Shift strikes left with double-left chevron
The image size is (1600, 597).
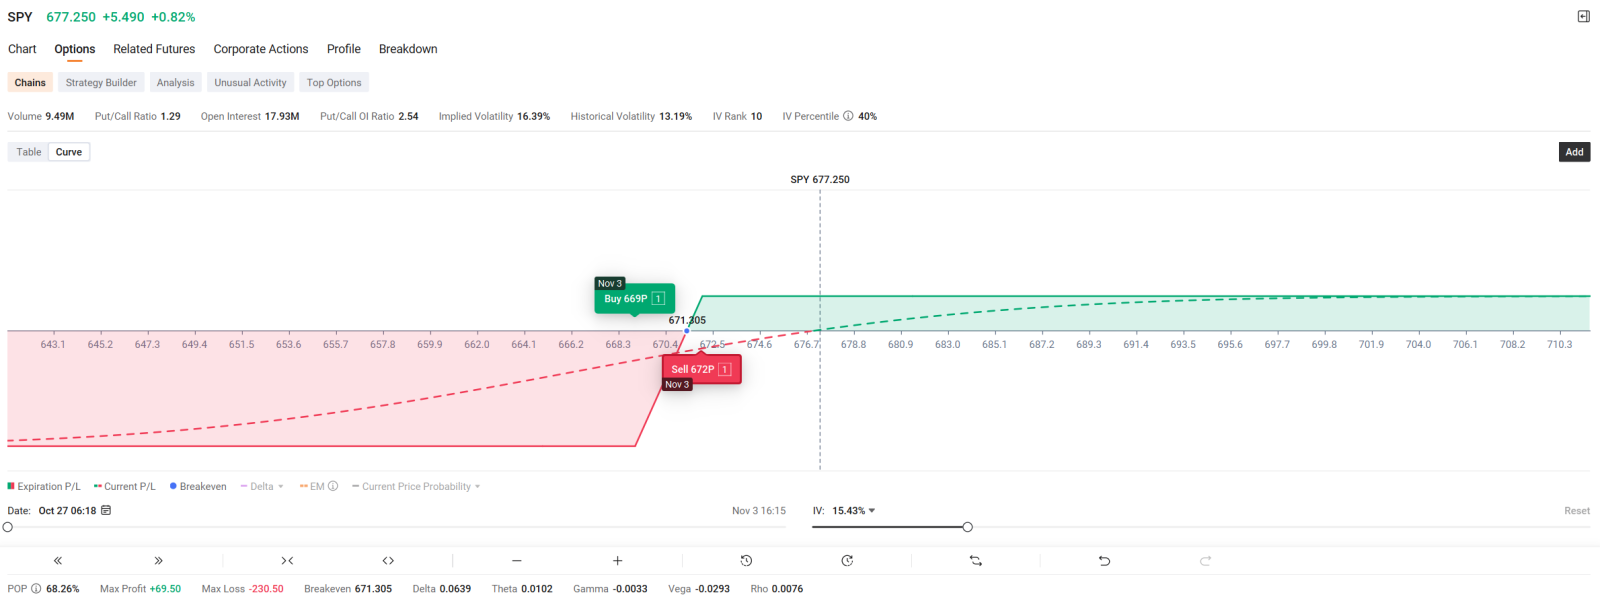pos(58,561)
